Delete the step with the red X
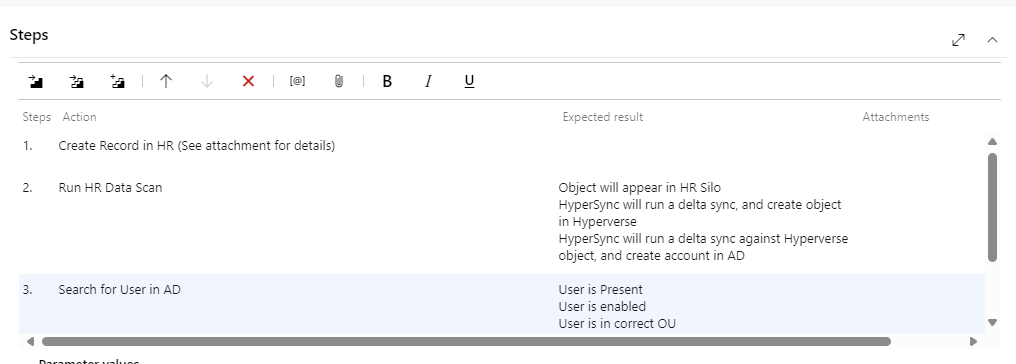 click(x=248, y=82)
